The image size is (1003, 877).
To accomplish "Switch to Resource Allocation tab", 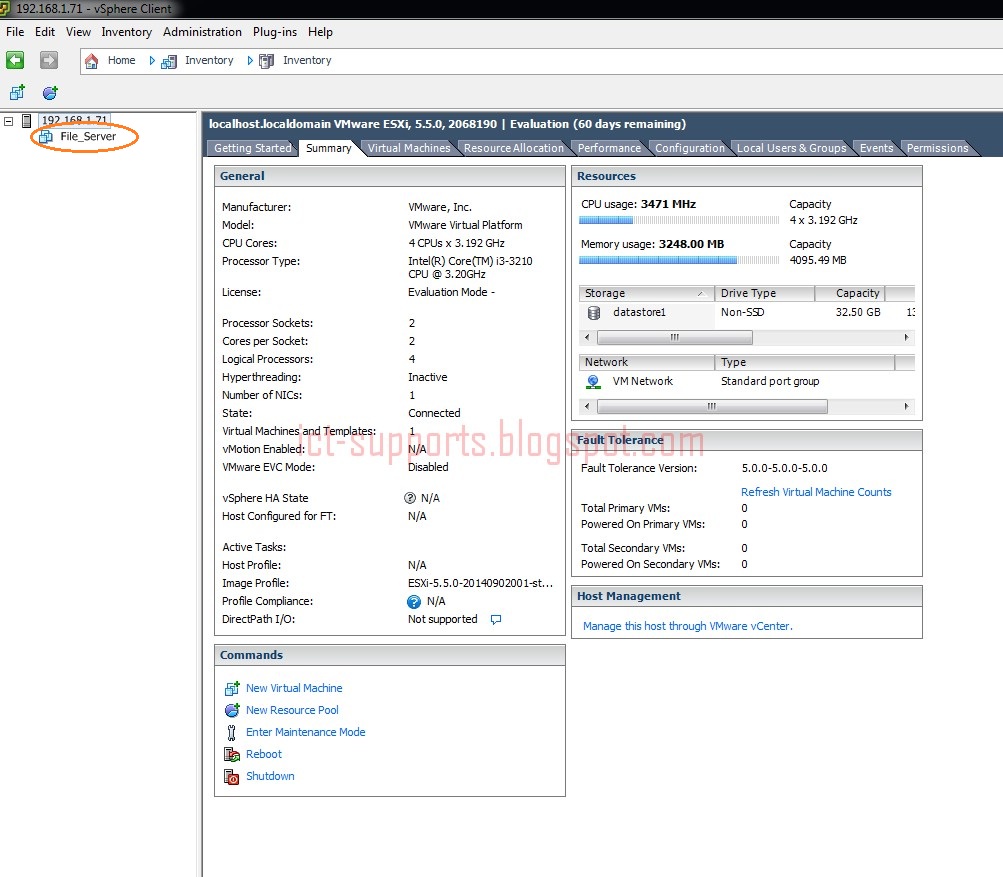I will [514, 148].
